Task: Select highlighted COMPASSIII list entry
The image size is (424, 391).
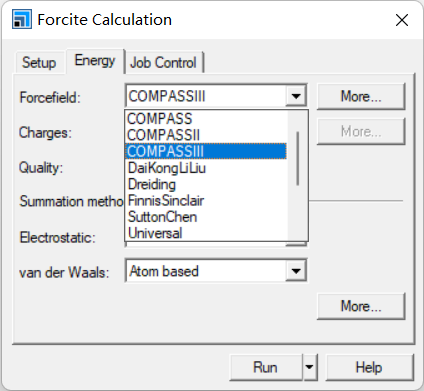Action: 206,151
